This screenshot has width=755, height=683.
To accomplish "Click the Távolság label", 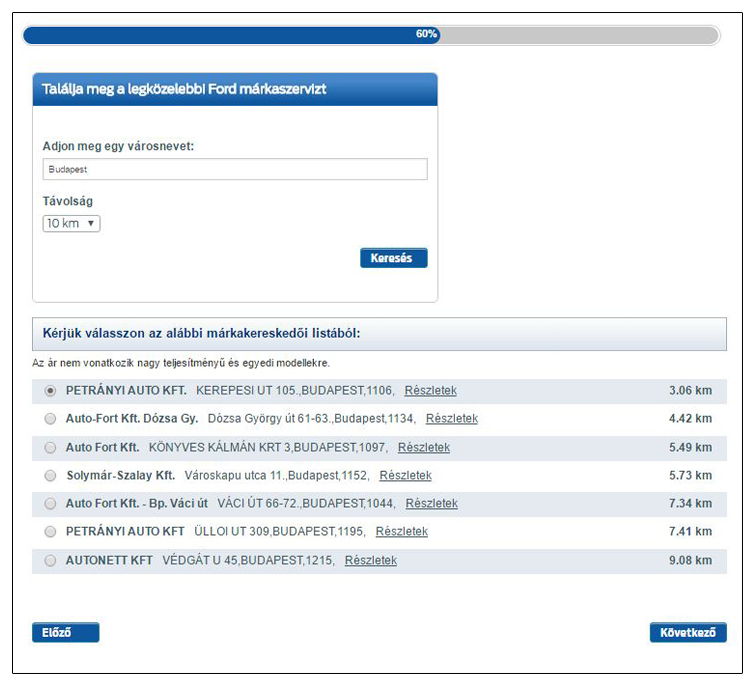I will [x=67, y=201].
